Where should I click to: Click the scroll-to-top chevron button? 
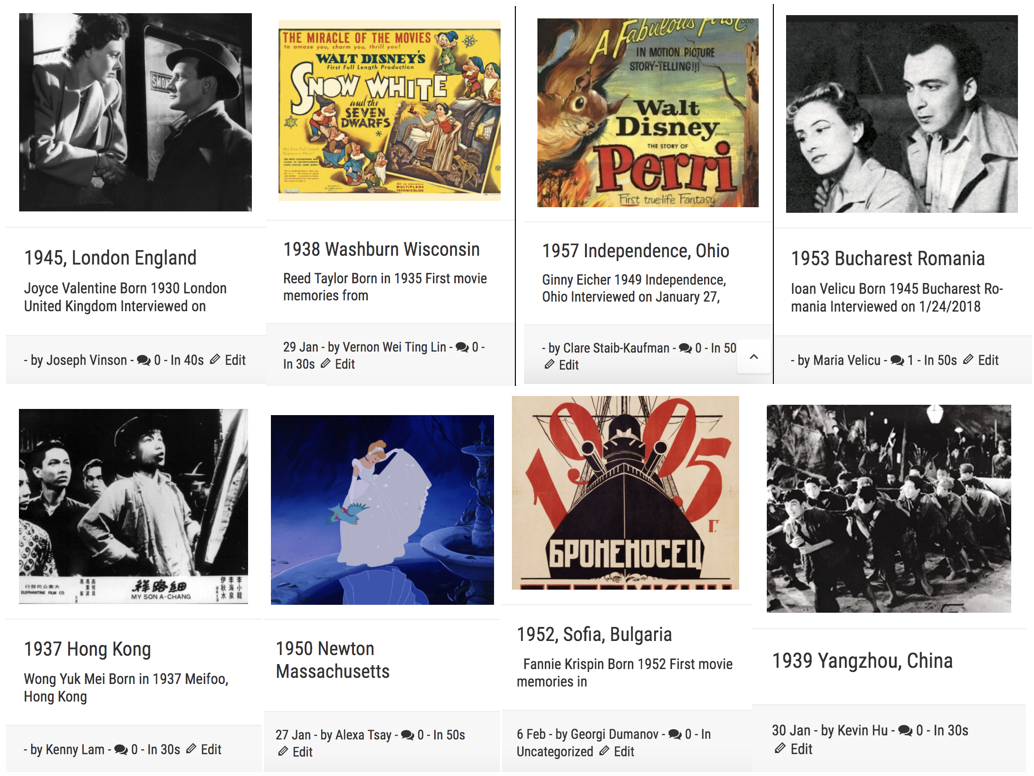pyautogui.click(x=754, y=357)
